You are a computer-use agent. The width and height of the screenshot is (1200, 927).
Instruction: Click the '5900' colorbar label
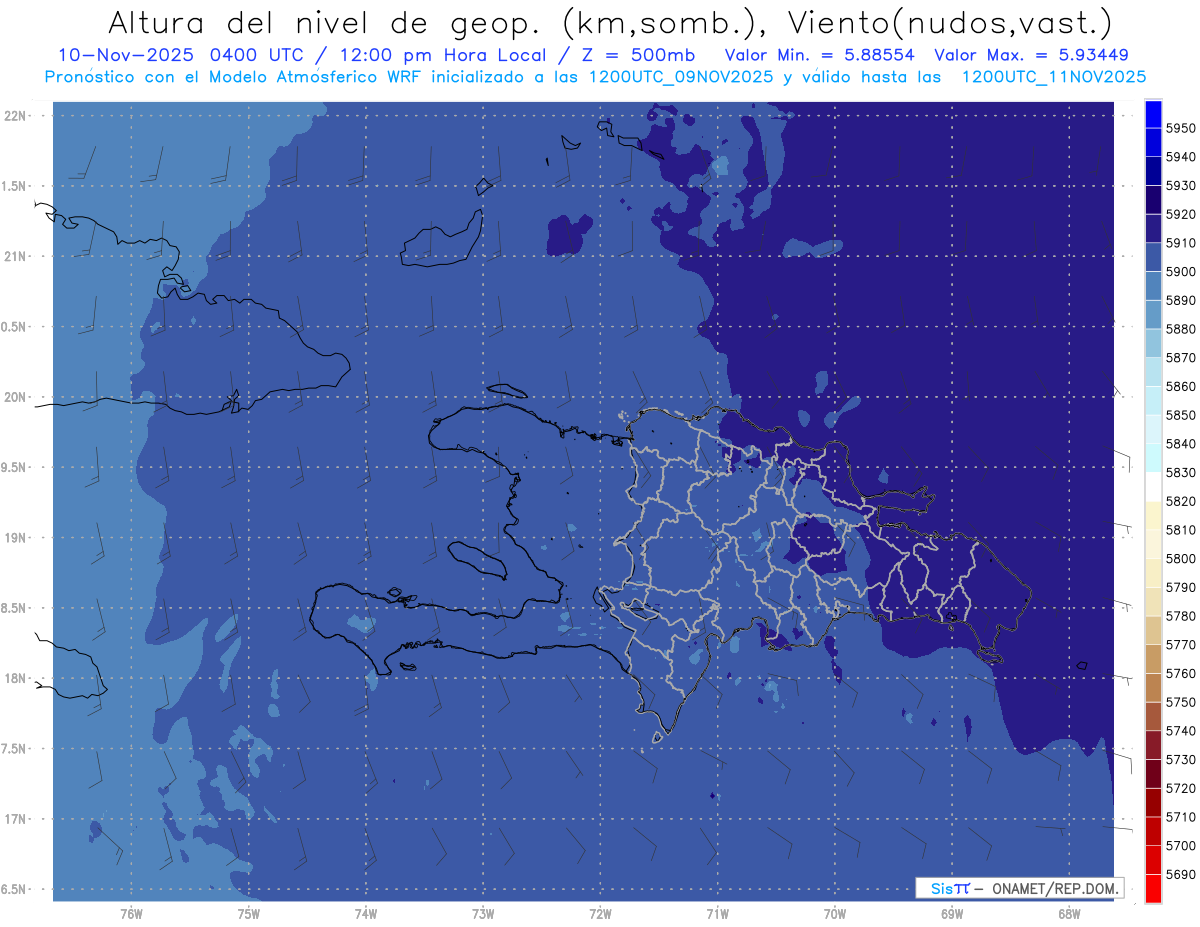1180,271
